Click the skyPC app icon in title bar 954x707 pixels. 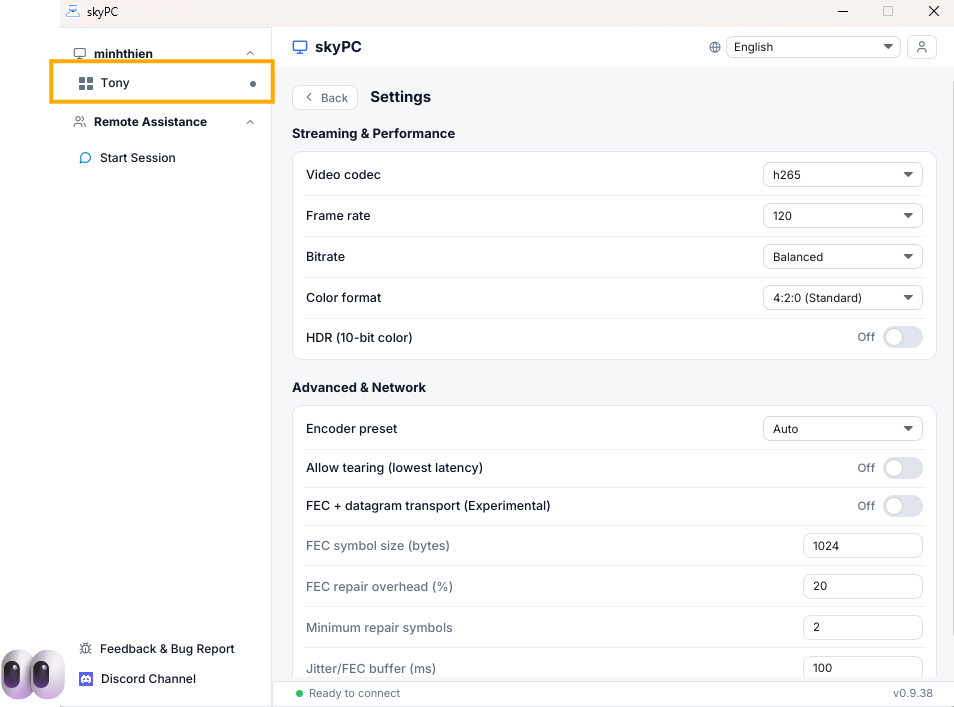(x=73, y=12)
